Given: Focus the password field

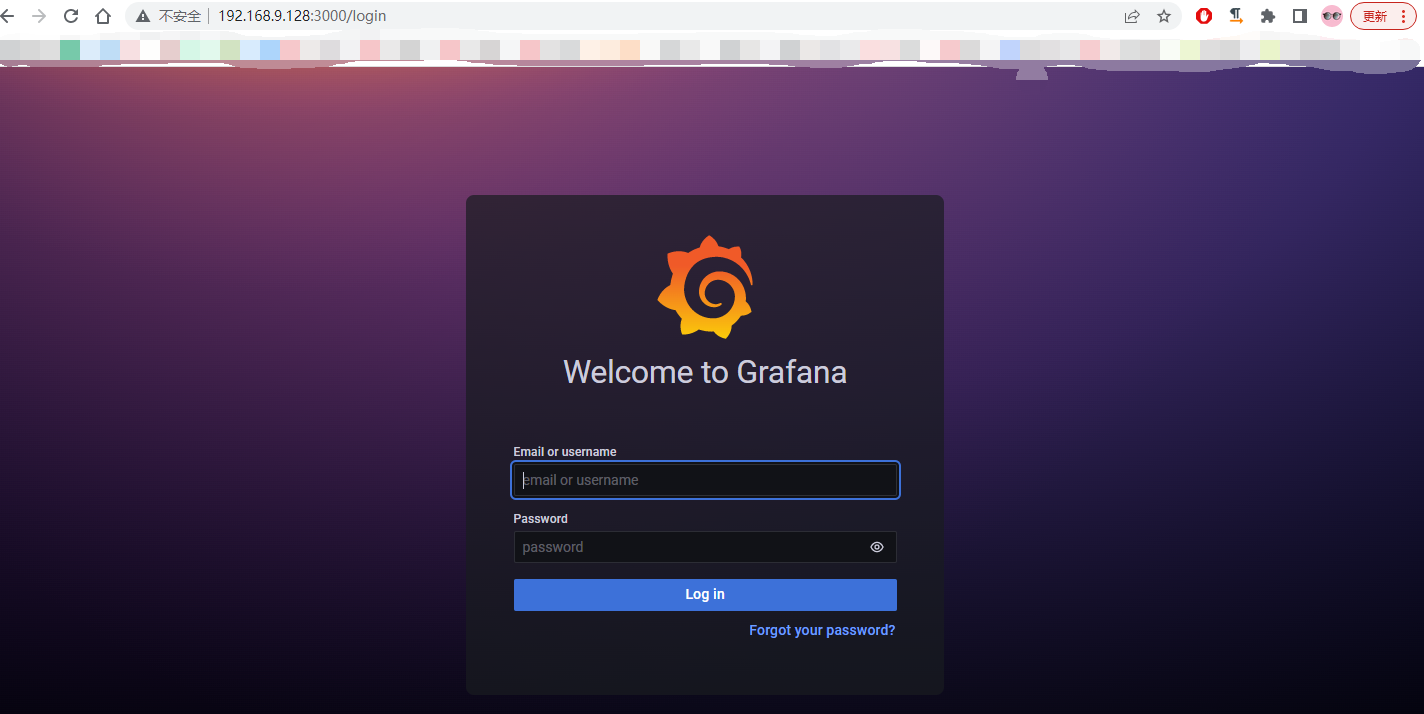Looking at the screenshot, I should pos(705,547).
